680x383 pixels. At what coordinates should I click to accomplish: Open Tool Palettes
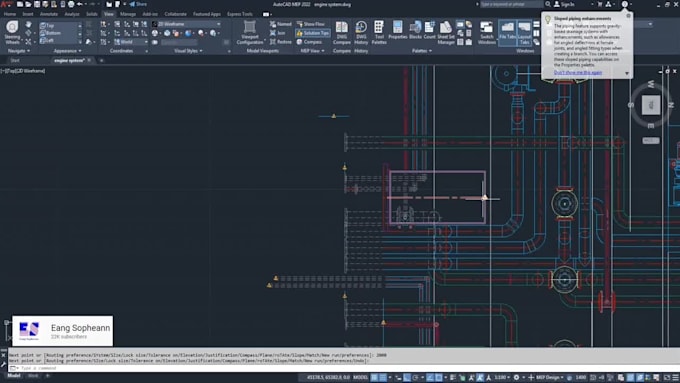tap(379, 32)
